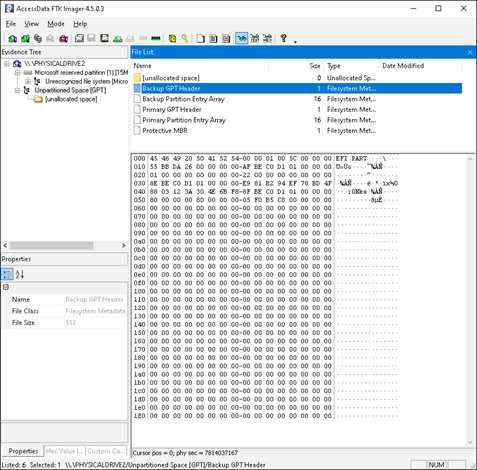Open the Help menu
Screen dimensions: 477x470
(80, 24)
